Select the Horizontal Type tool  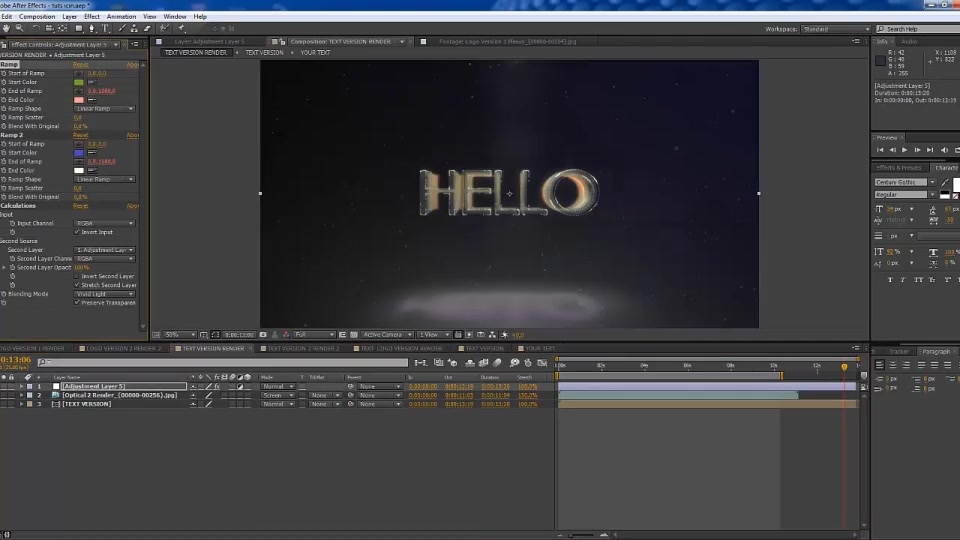pos(105,28)
